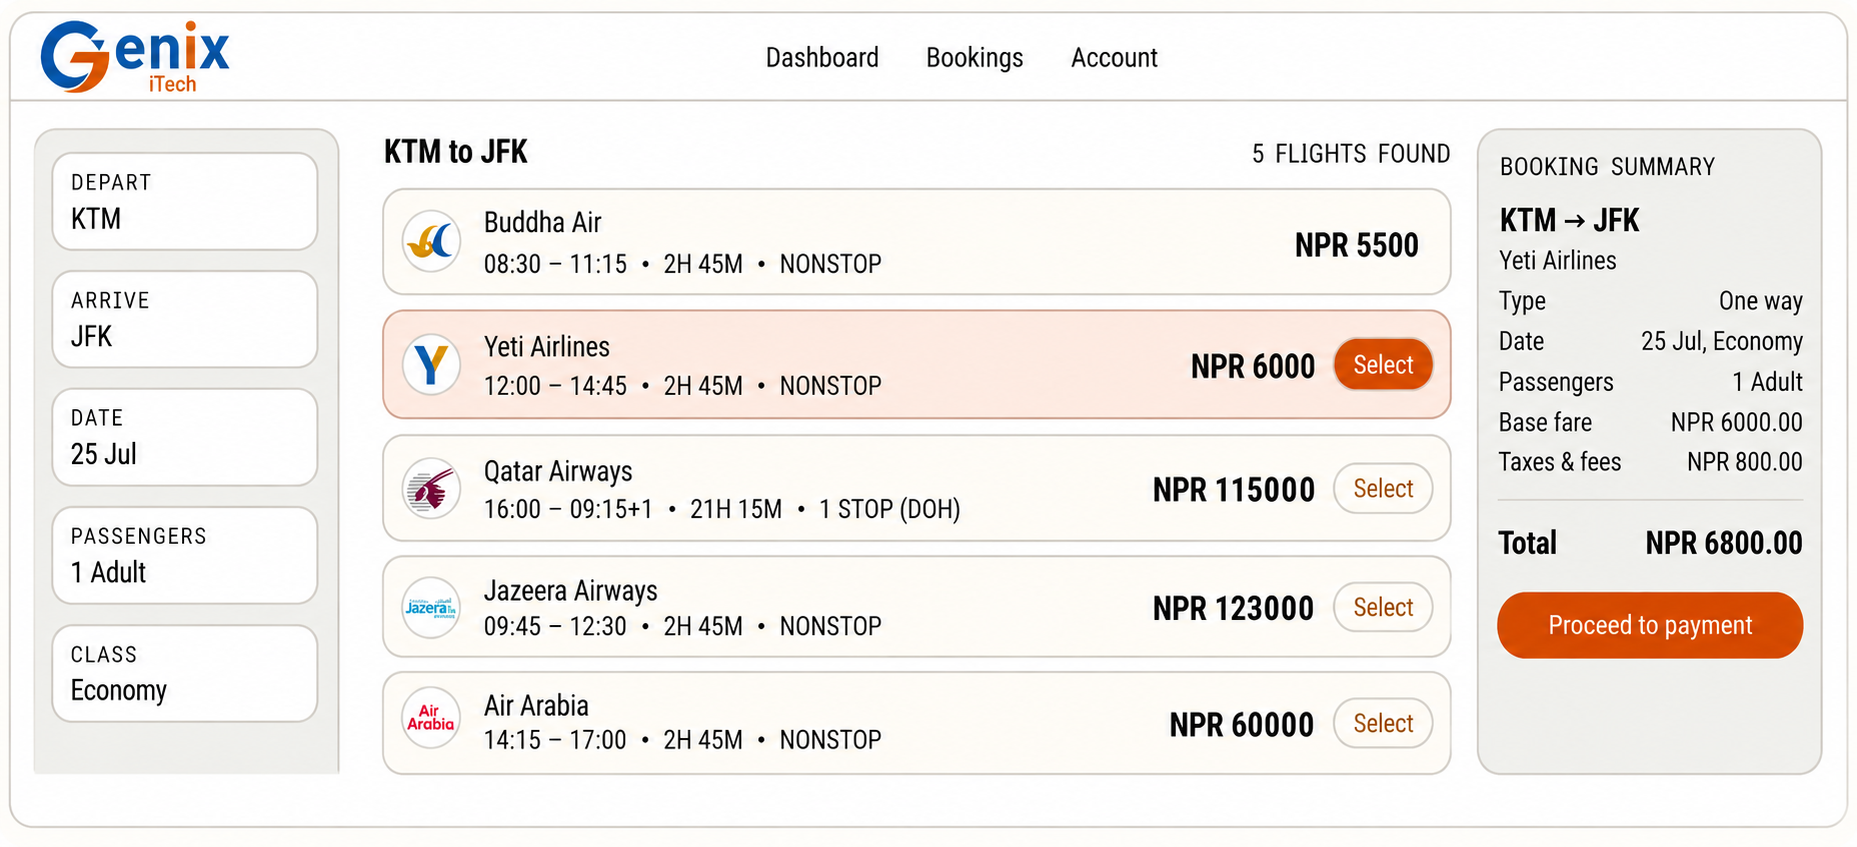Click the One way type value
Screen dimensions: 1857x847
tap(1761, 301)
